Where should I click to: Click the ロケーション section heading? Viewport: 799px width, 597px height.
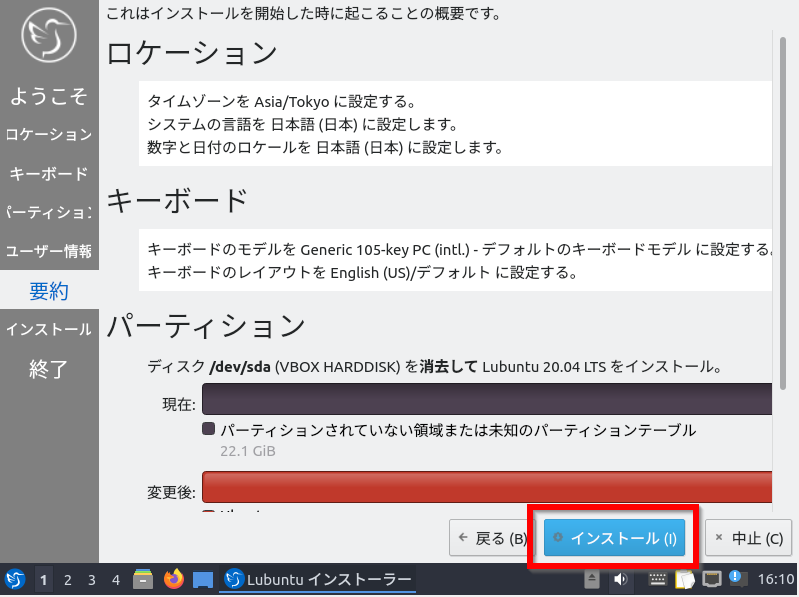click(192, 52)
